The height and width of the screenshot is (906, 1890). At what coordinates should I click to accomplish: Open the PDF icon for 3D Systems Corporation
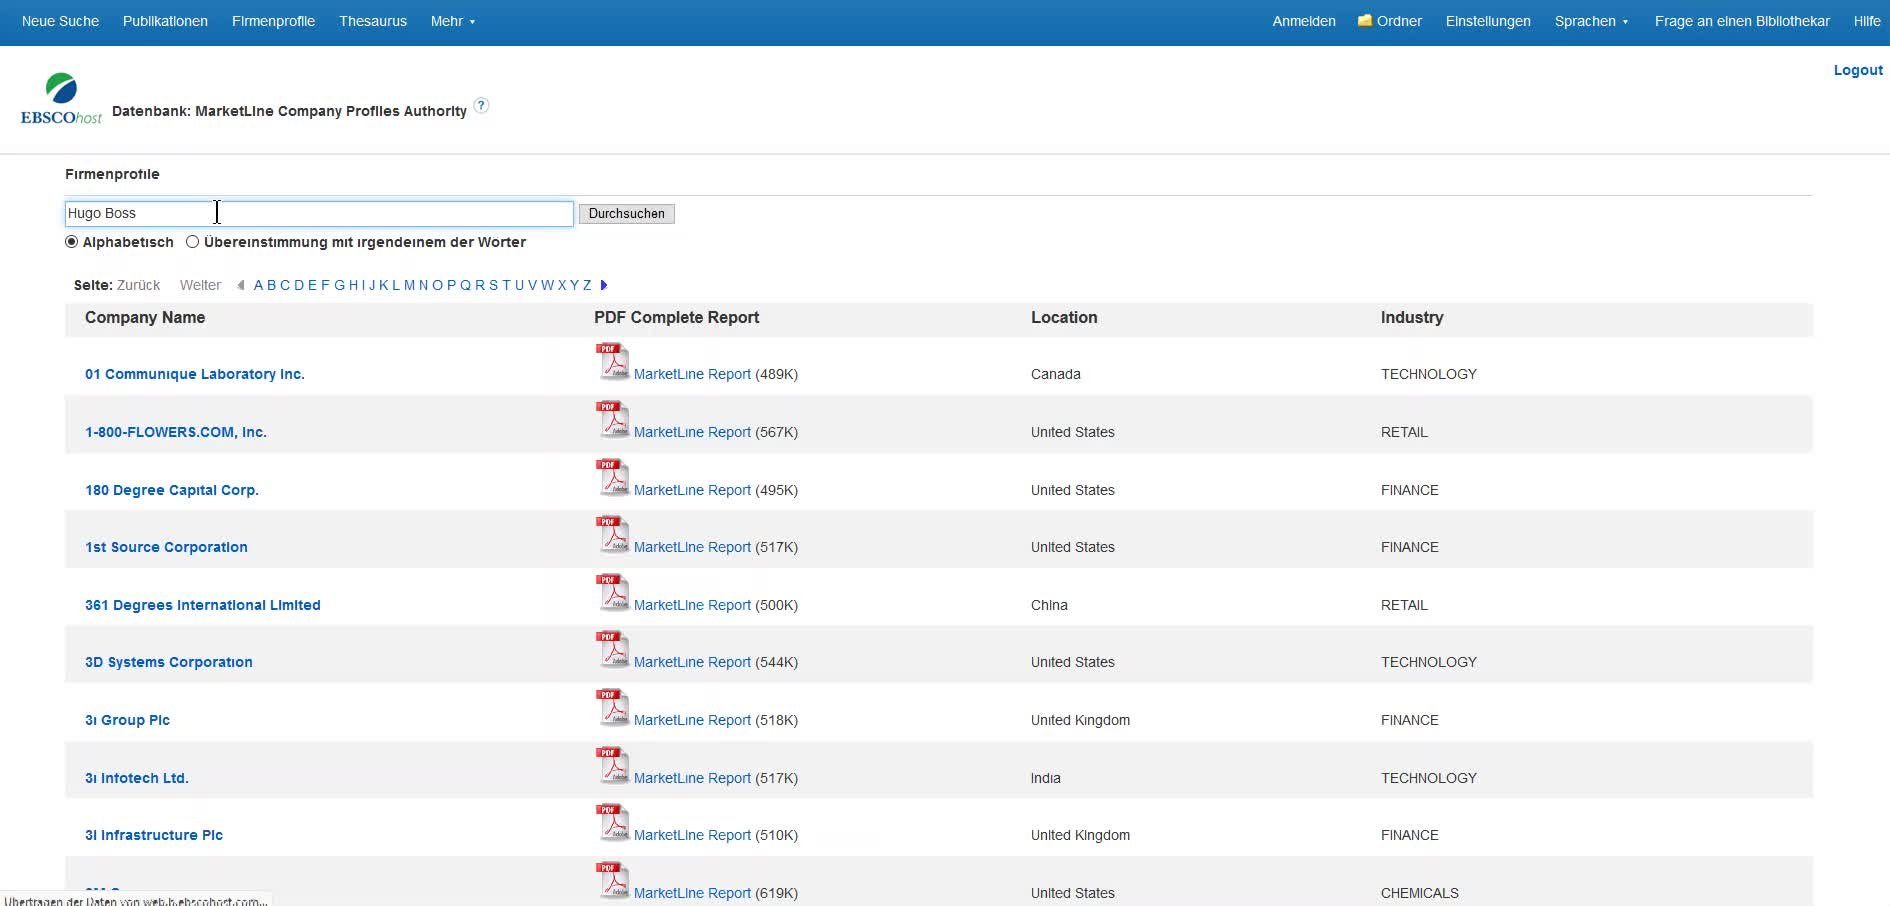click(612, 650)
